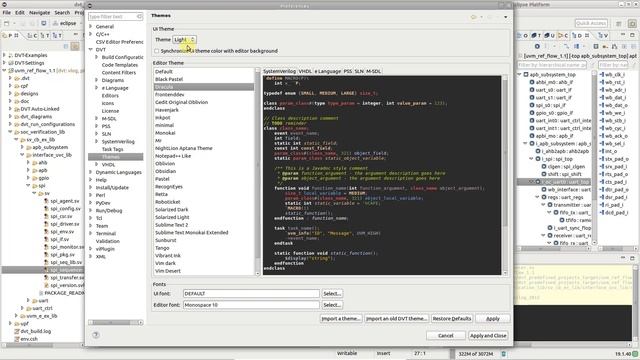This screenshot has width=640, height=360.
Task: Click Collapse All icon in project explorer
Action: (66, 46)
